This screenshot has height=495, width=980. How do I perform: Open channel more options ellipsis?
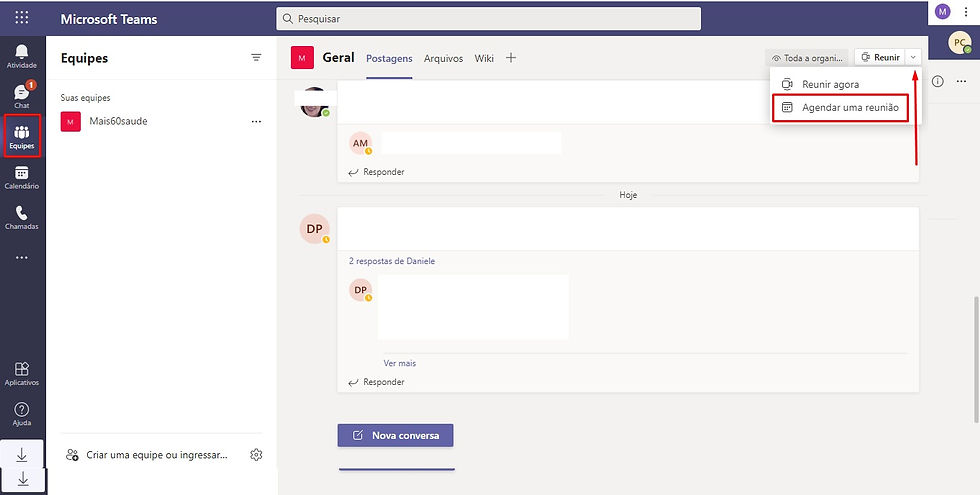(962, 81)
